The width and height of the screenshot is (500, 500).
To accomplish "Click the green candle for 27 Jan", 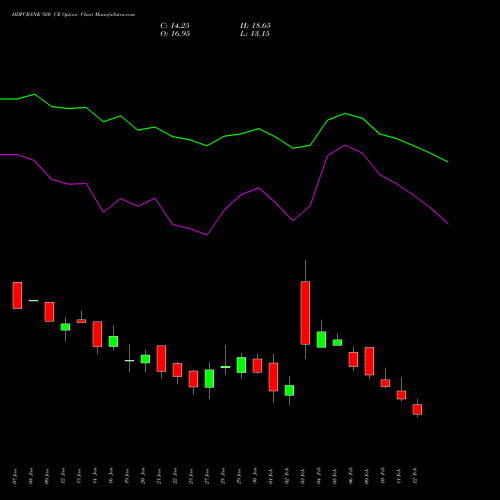I will pos(209,378).
